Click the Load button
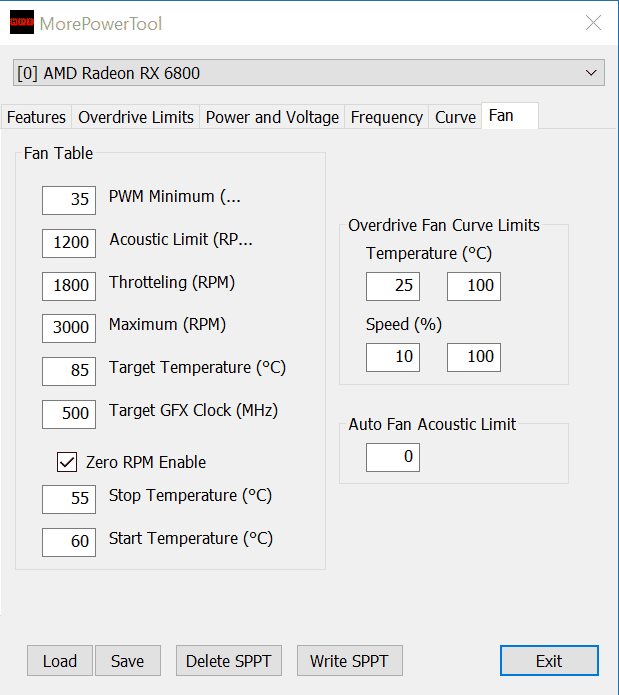This screenshot has height=695, width=619. coord(60,660)
